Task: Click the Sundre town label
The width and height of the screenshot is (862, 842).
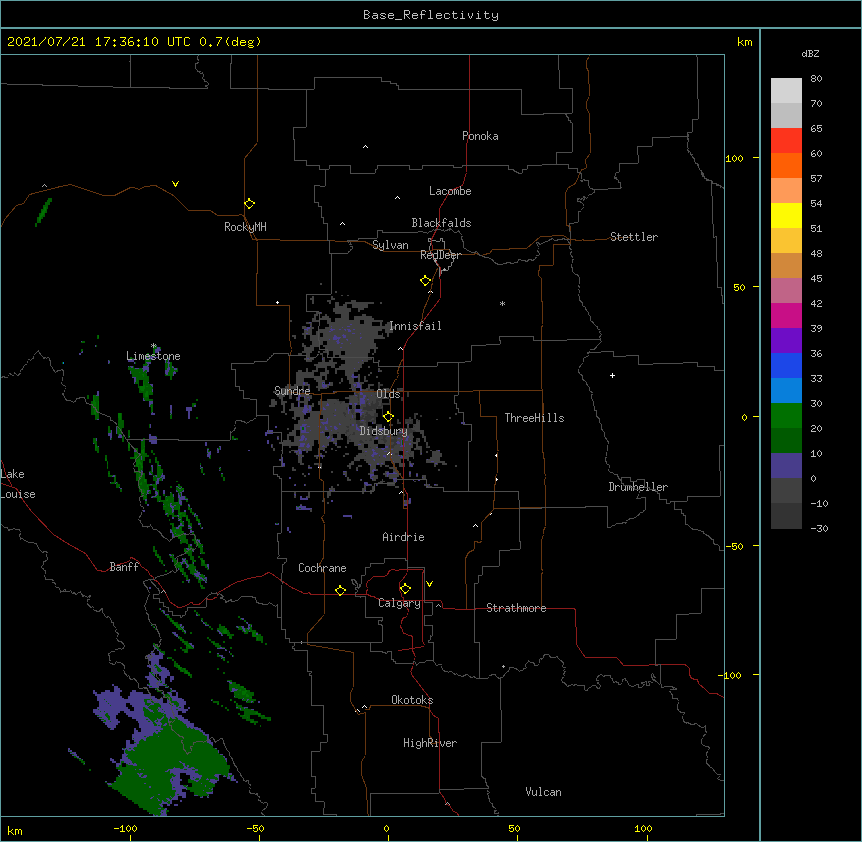Action: (292, 391)
